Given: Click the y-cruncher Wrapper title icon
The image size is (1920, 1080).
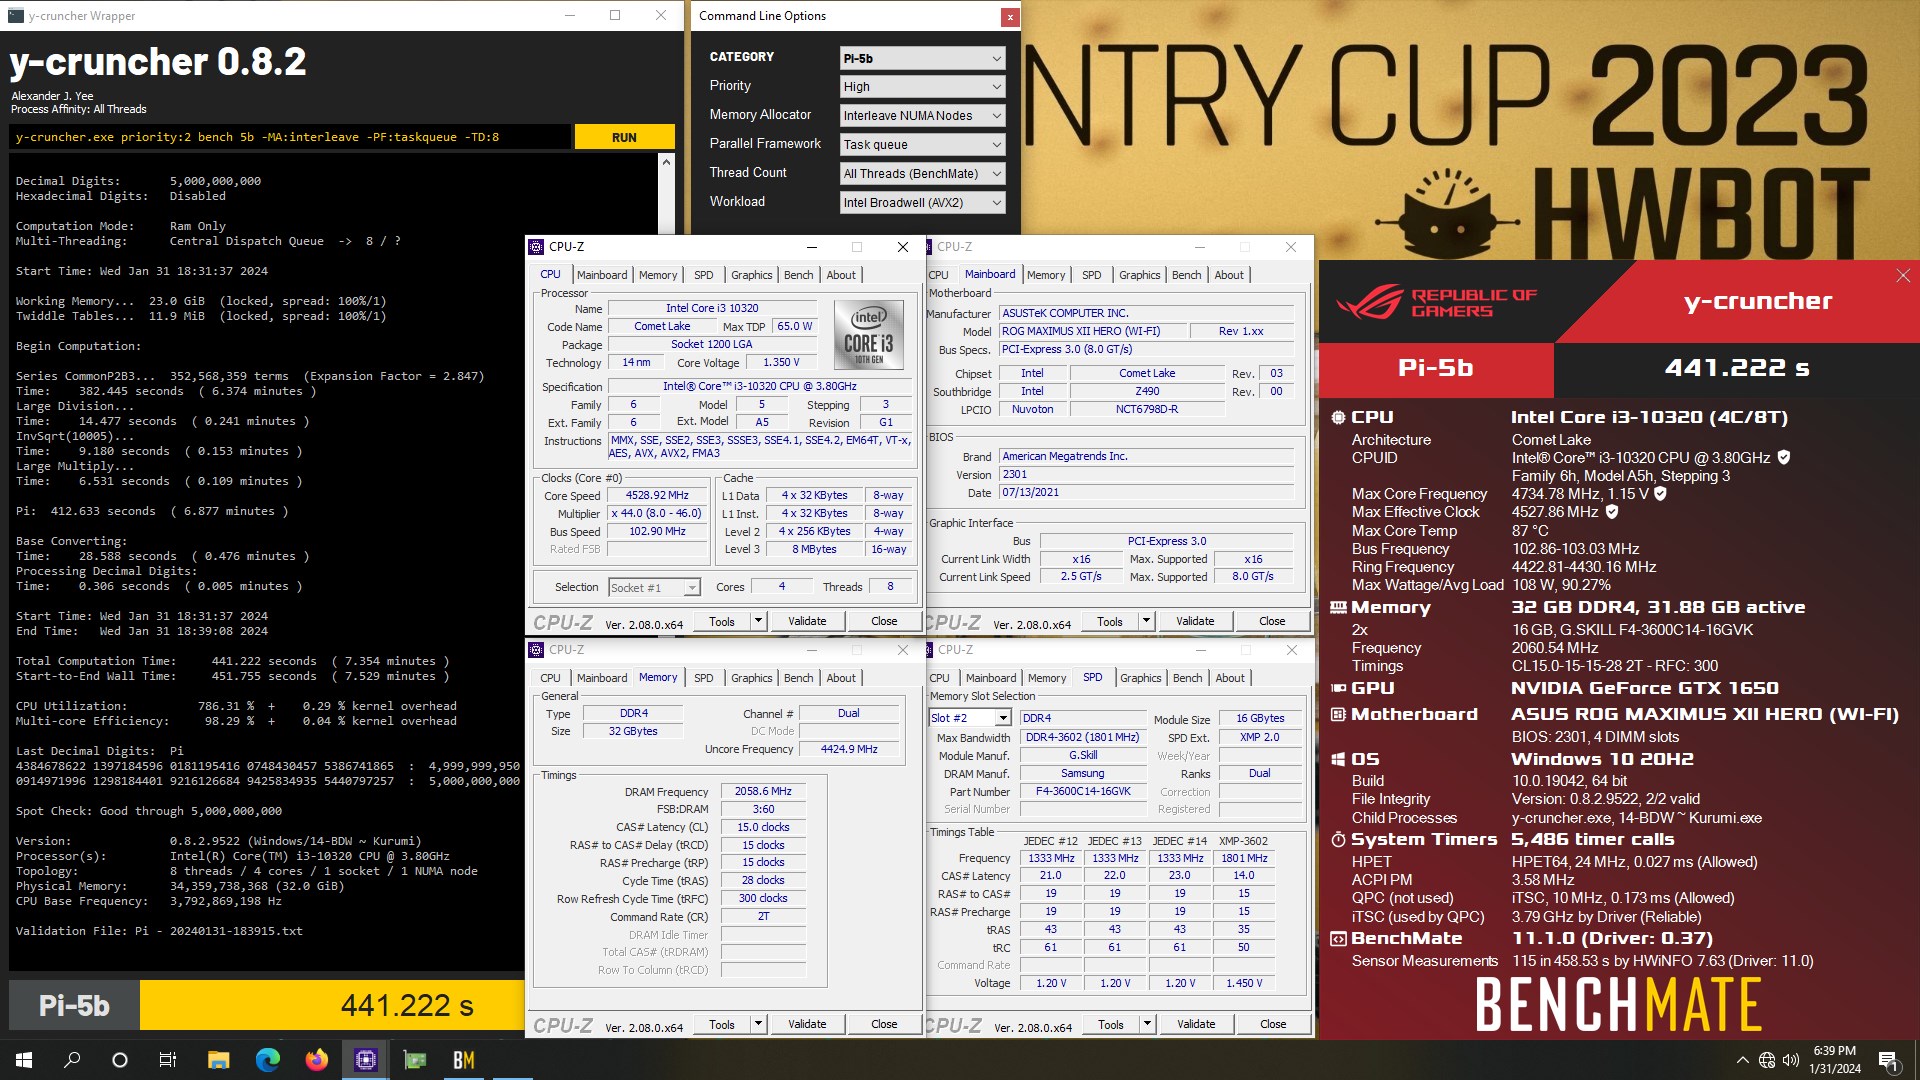Looking at the screenshot, I should coord(15,15).
